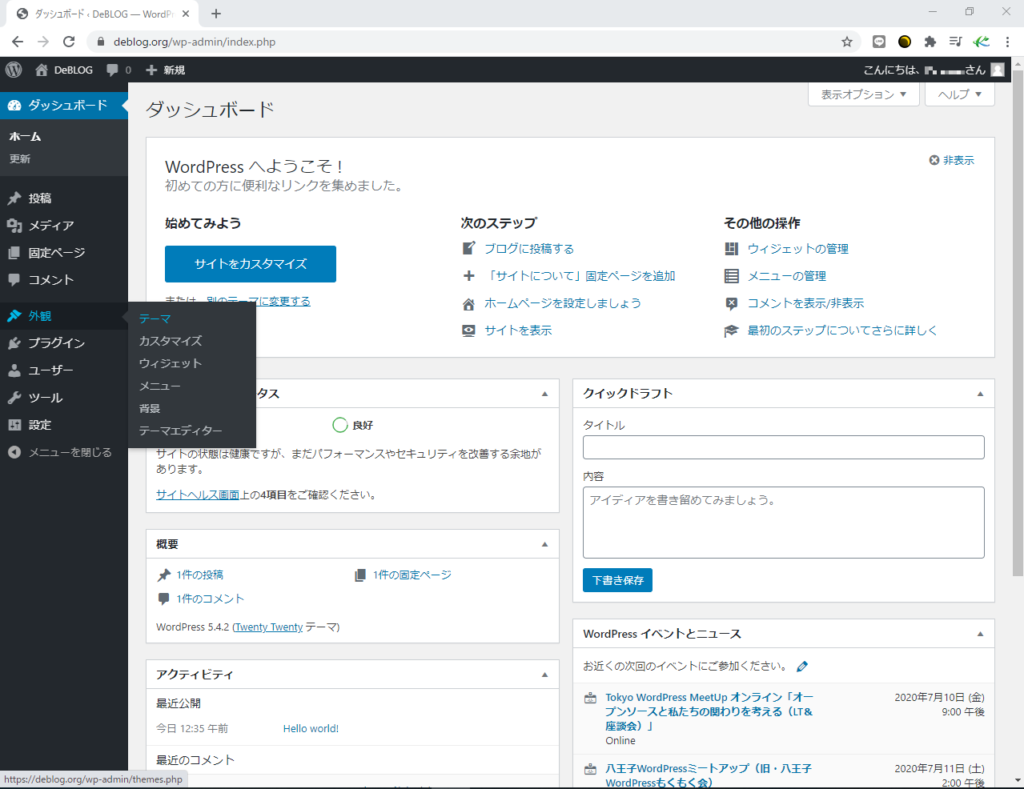Open the メニューの管理 link
Image resolution: width=1024 pixels, height=789 pixels.
(787, 276)
